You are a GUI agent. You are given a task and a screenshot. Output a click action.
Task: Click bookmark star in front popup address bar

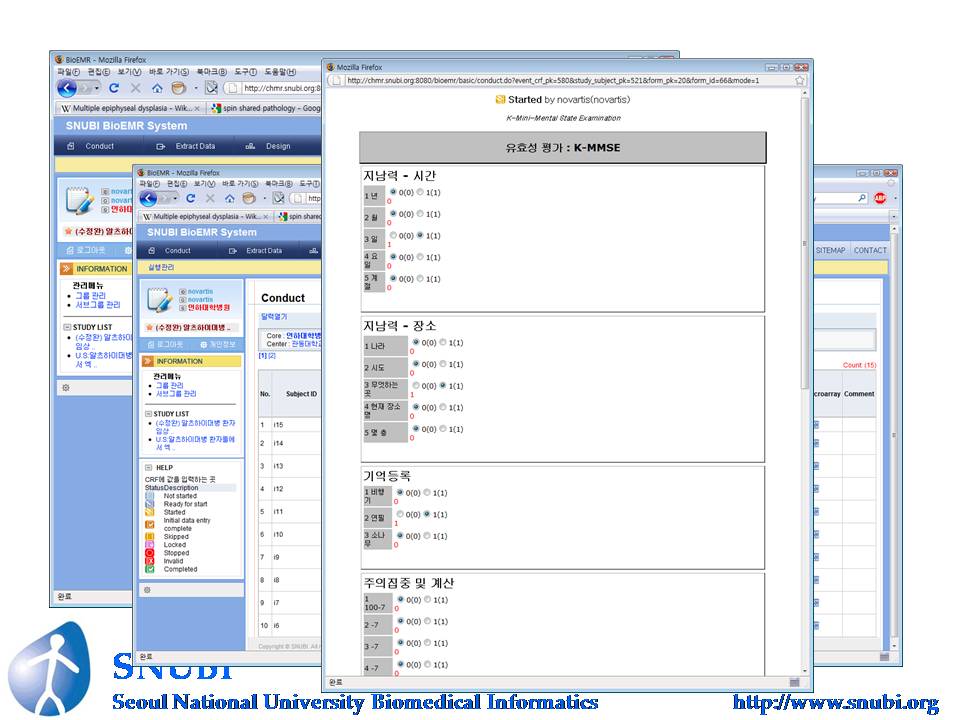[800, 81]
